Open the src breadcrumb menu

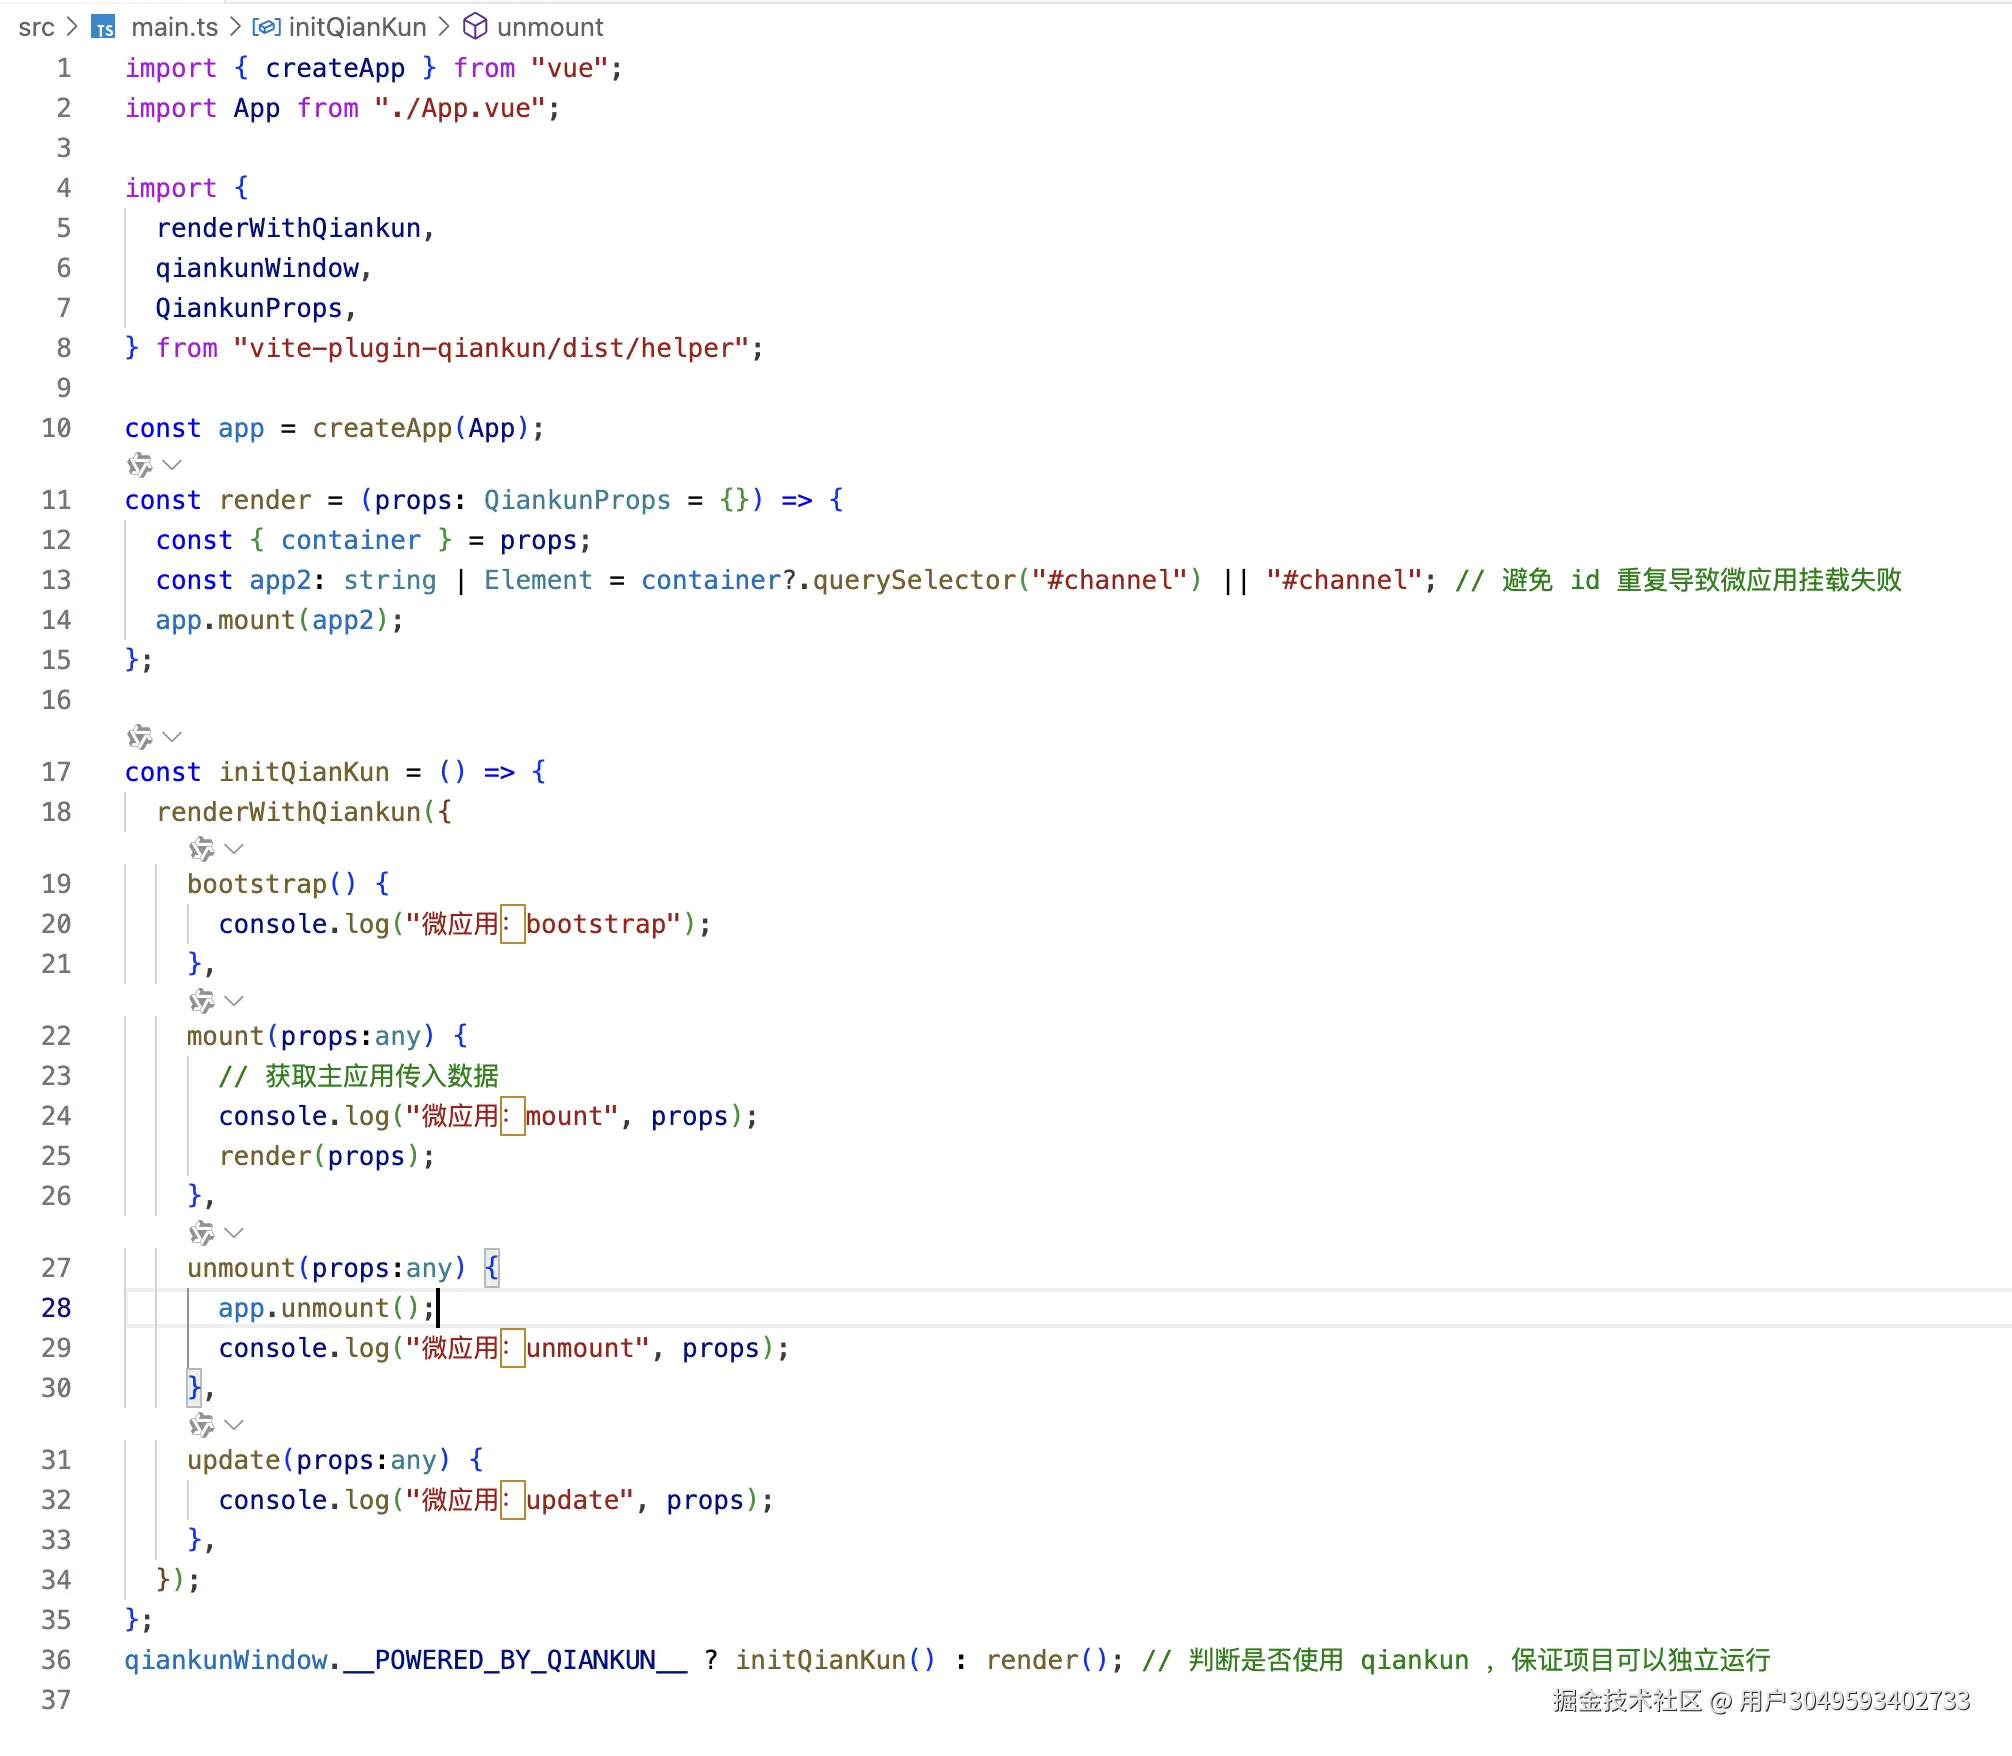point(38,27)
